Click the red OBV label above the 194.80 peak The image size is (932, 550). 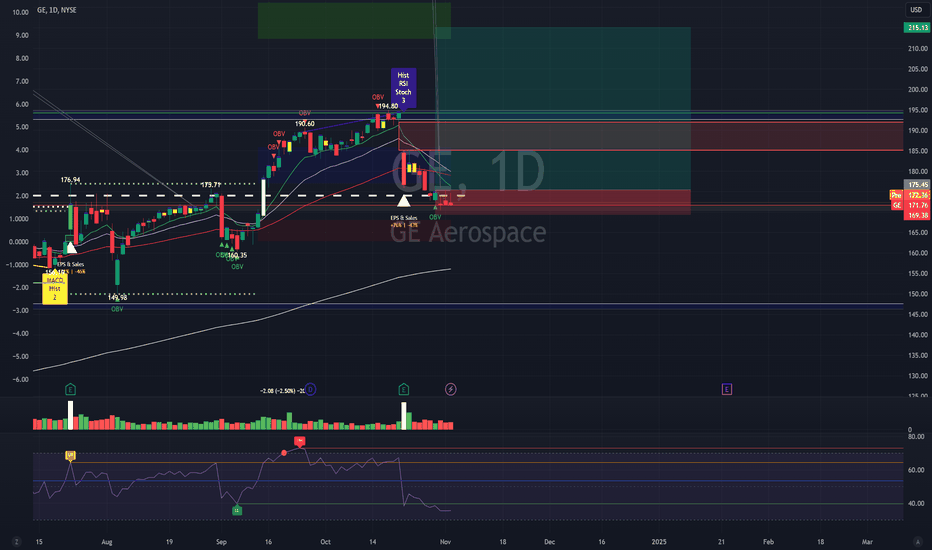click(377, 97)
